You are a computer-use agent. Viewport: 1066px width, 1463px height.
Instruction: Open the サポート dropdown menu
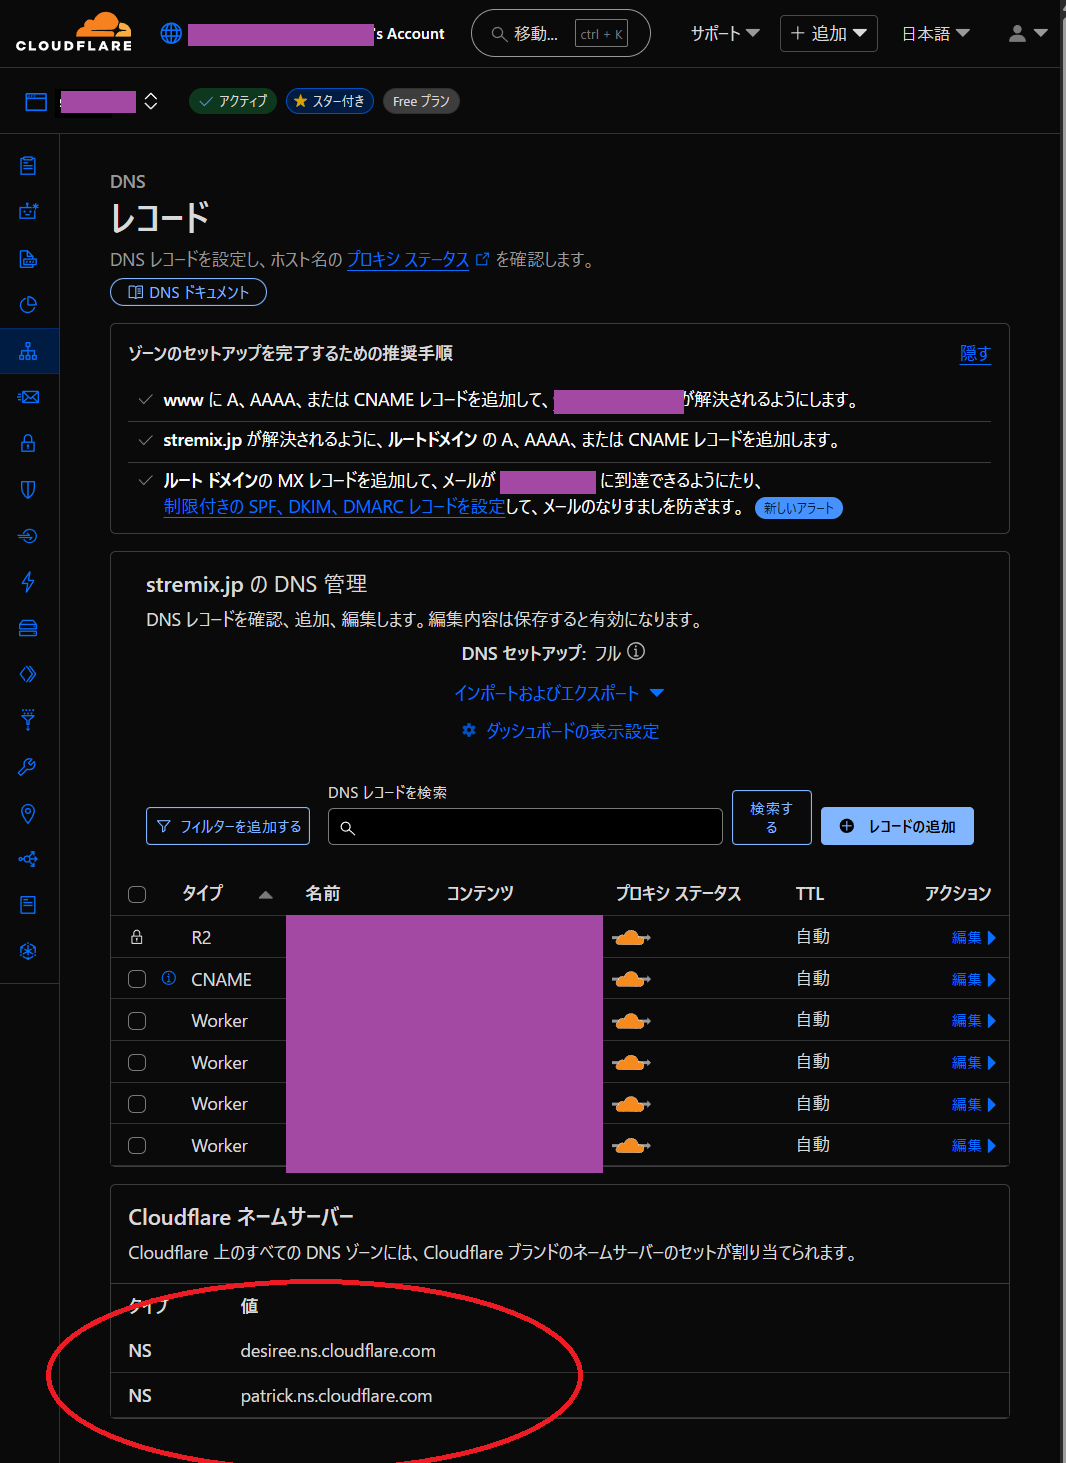(x=725, y=33)
